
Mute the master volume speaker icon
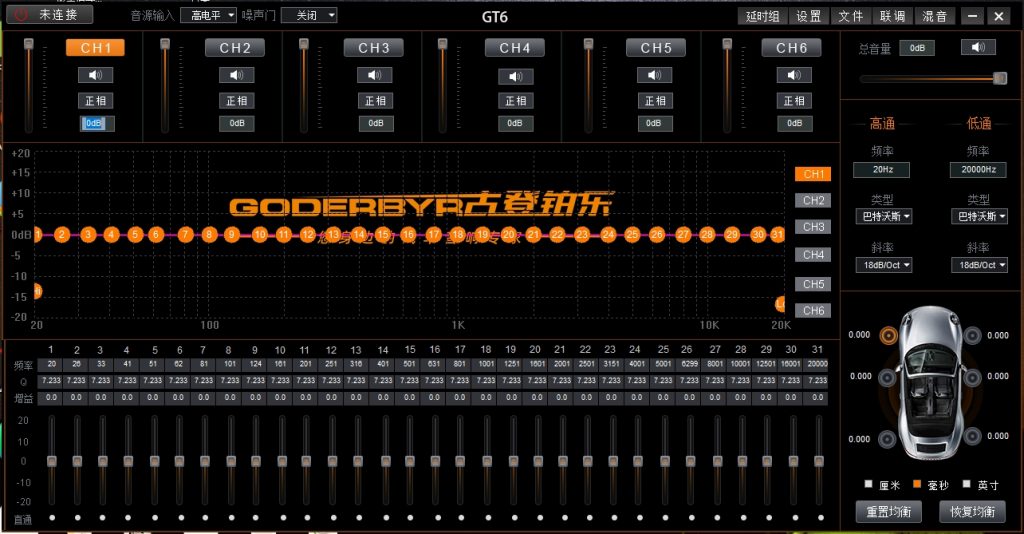978,47
